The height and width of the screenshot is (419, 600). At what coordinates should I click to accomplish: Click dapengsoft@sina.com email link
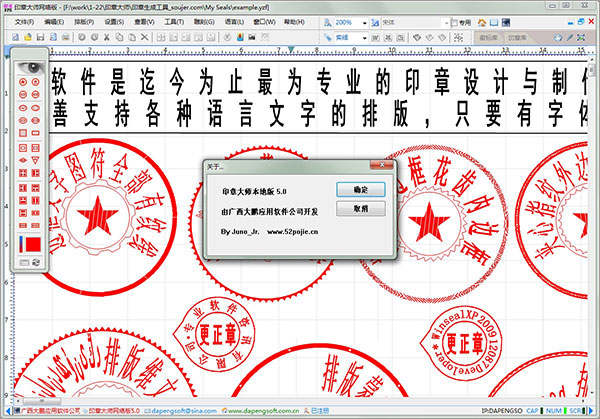pos(183,411)
